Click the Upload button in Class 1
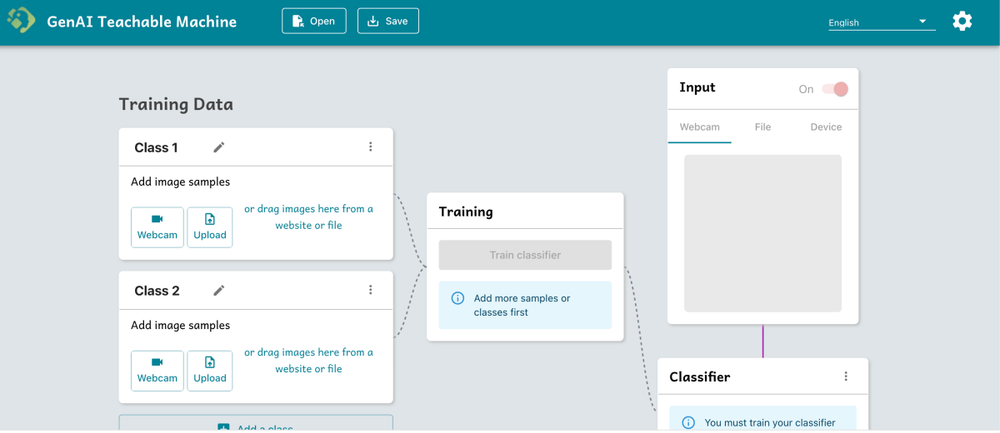 pyautogui.click(x=210, y=227)
